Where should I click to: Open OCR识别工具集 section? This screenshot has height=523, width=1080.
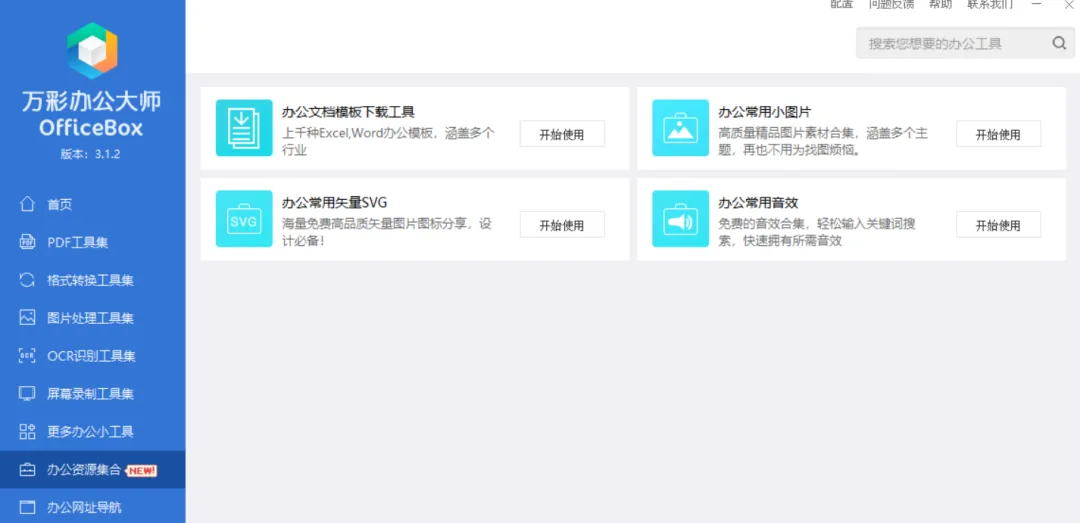pos(92,356)
